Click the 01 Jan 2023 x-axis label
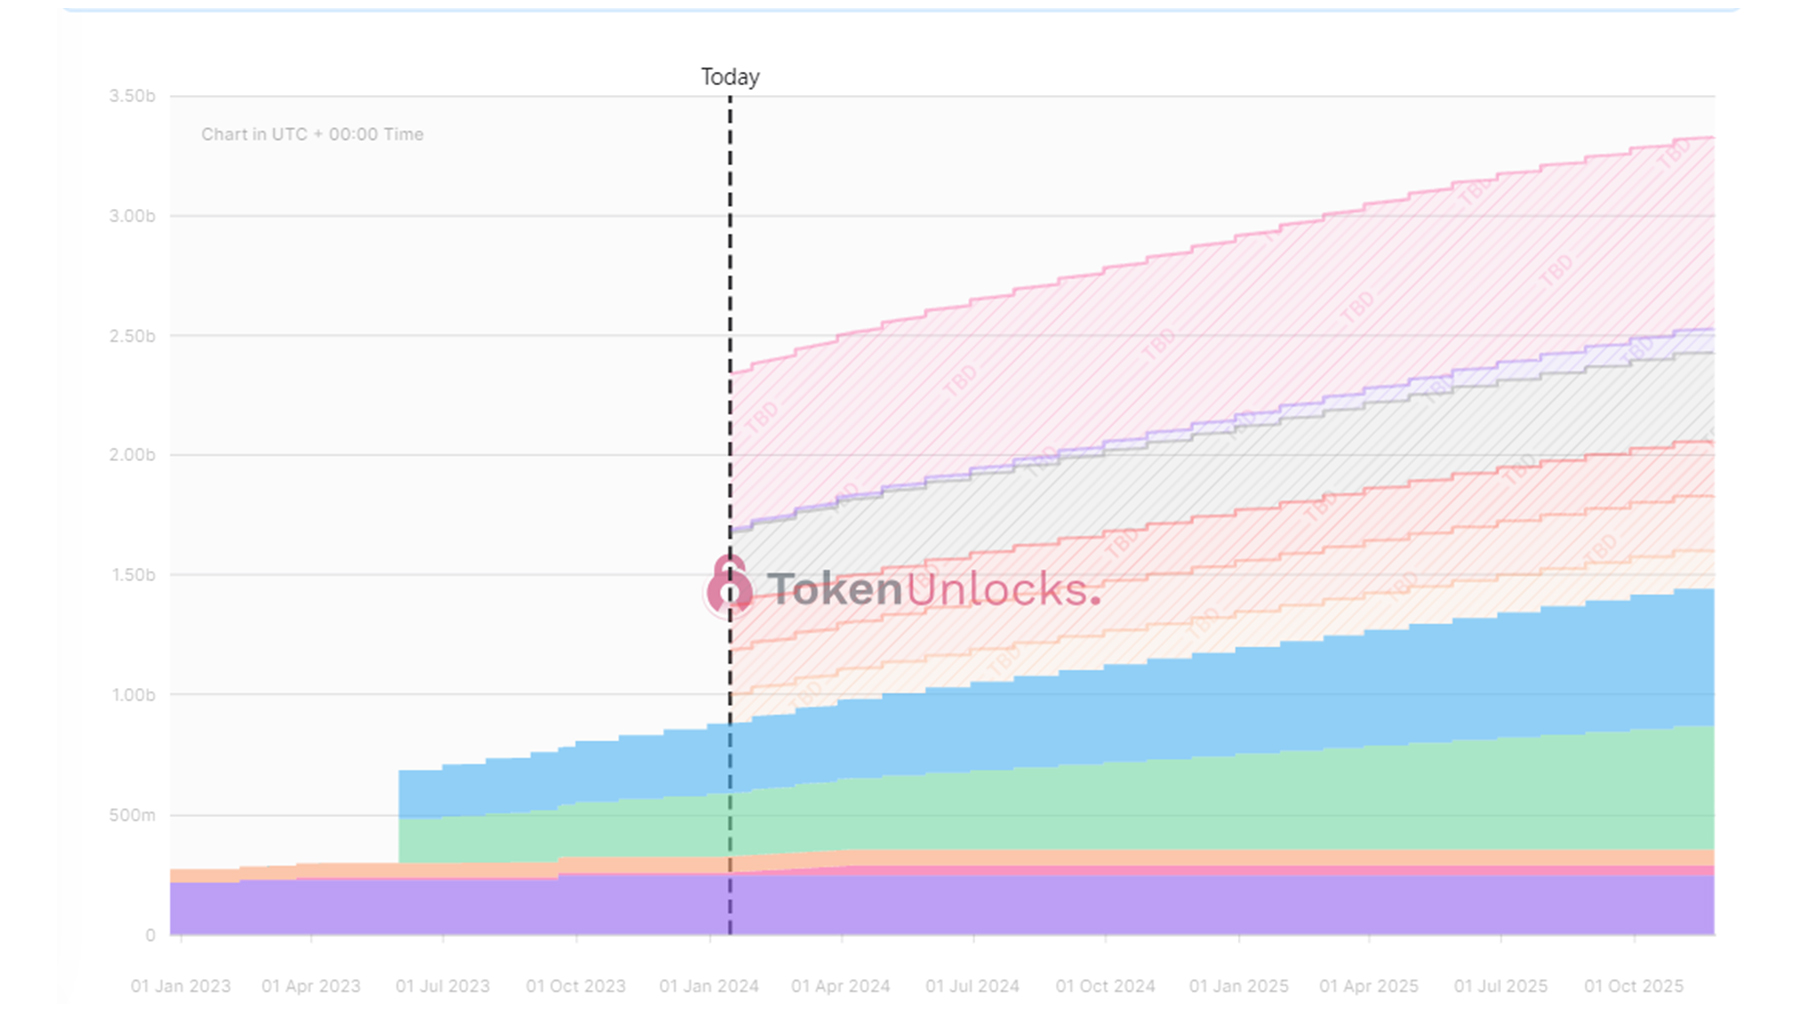The width and height of the screenshot is (1800, 1011). click(180, 986)
